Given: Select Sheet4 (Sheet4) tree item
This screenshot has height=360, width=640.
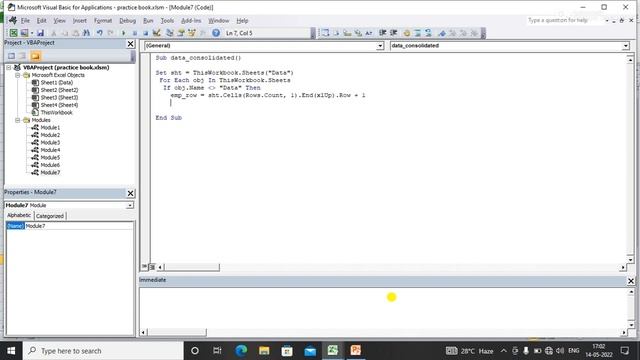Looking at the screenshot, I should 59,105.
